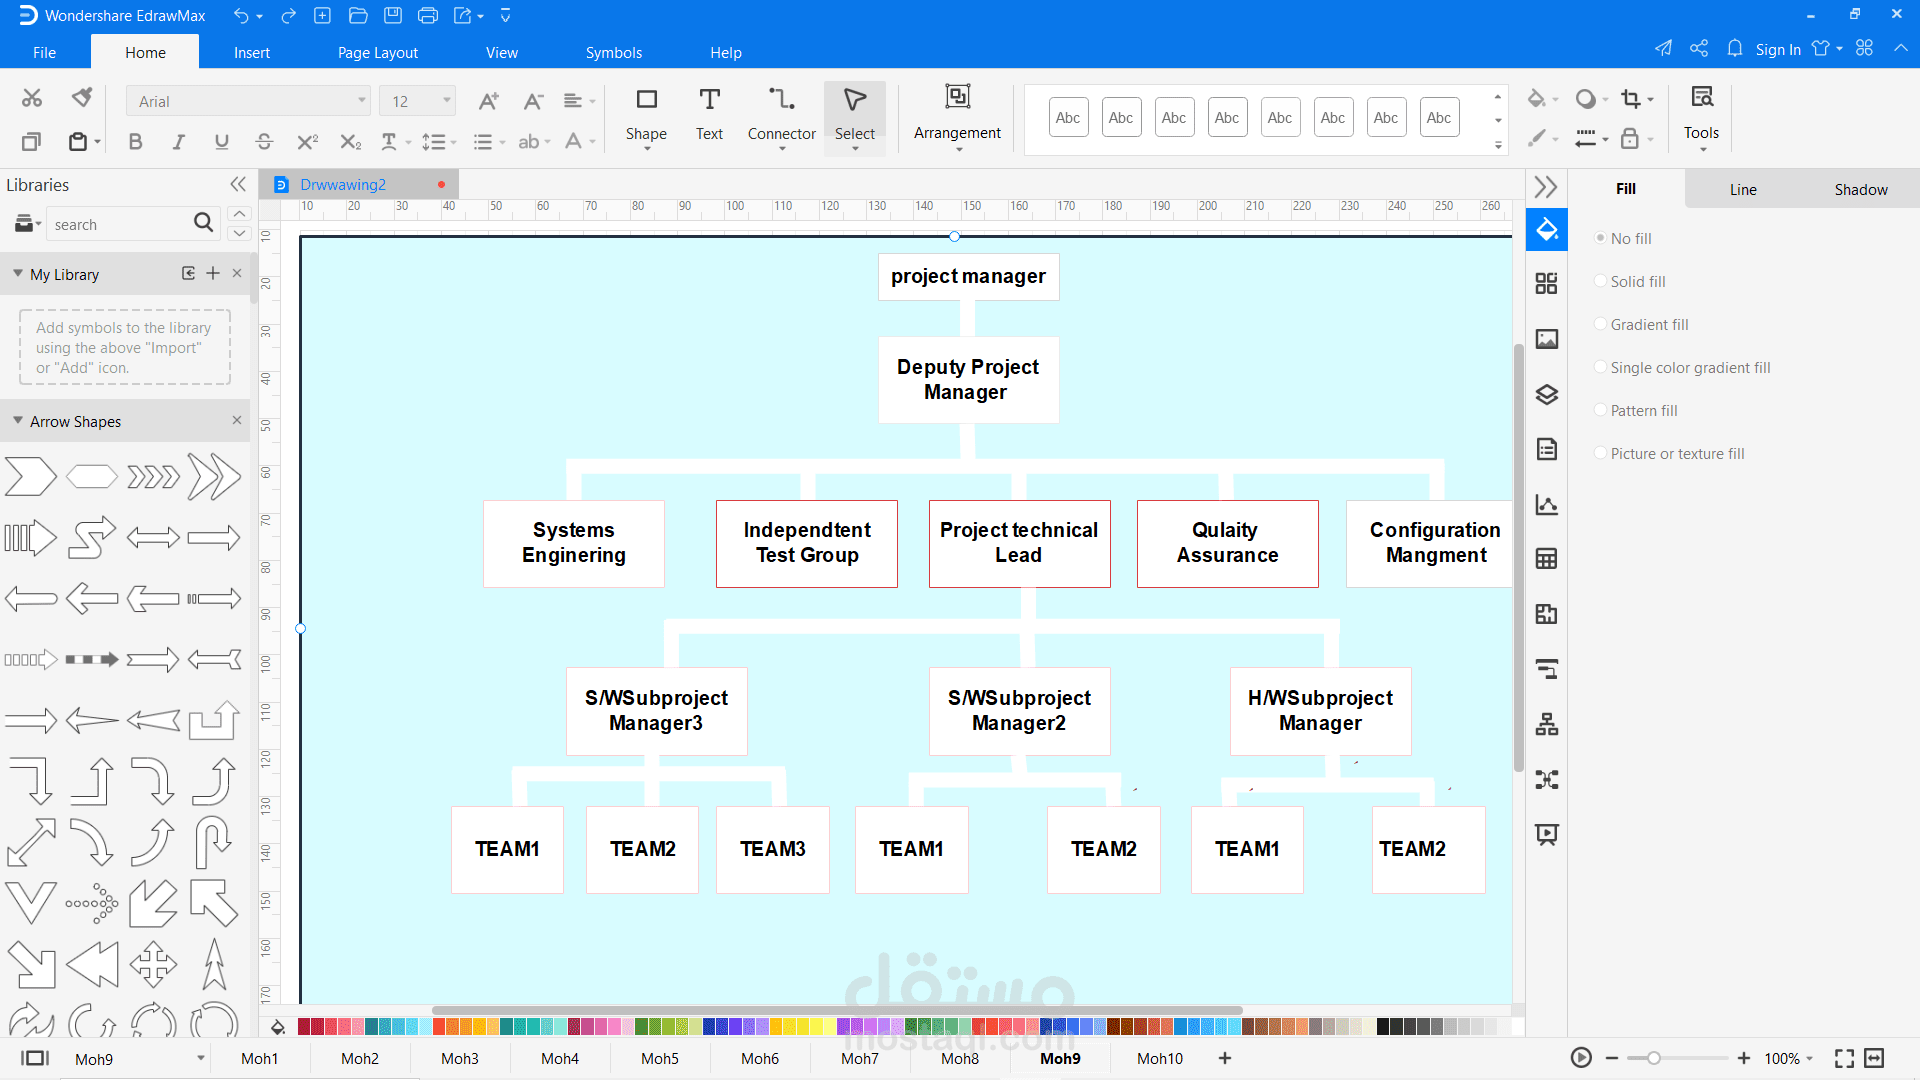Choose Picture or texture fill
The height and width of the screenshot is (1080, 1920).
pyautogui.click(x=1669, y=454)
